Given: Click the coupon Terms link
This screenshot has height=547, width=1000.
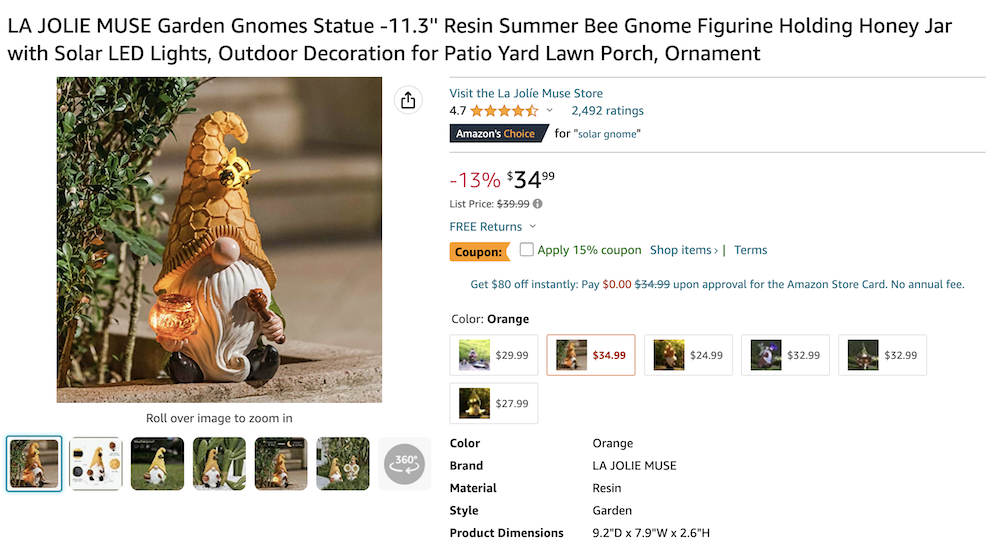Looking at the screenshot, I should pos(750,250).
